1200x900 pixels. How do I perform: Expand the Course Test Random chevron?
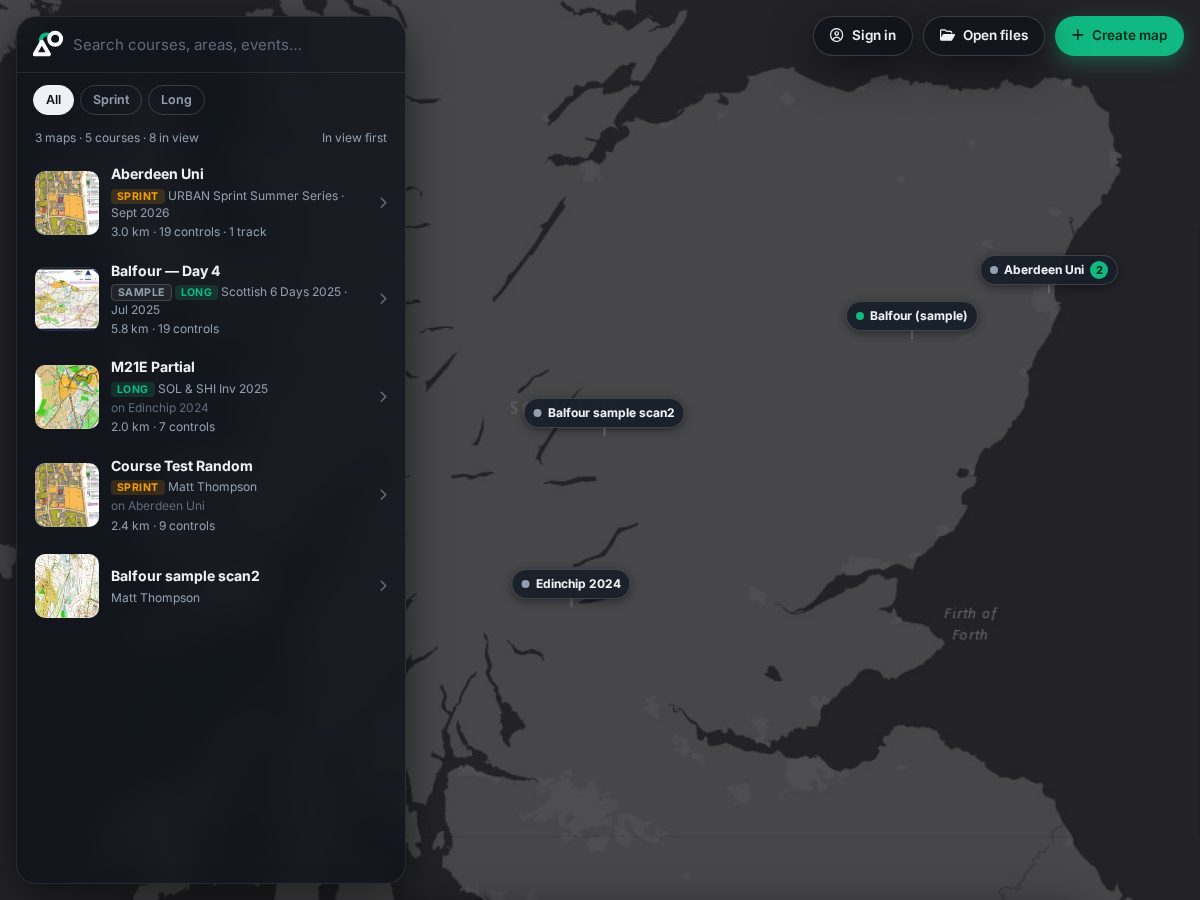pyautogui.click(x=383, y=495)
